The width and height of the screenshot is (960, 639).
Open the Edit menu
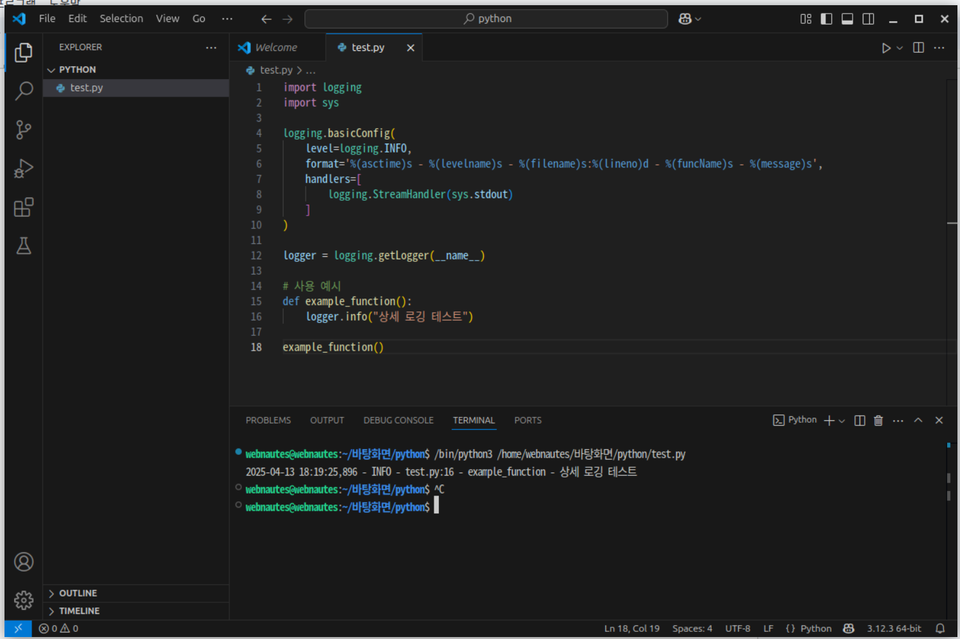pyautogui.click(x=77, y=18)
